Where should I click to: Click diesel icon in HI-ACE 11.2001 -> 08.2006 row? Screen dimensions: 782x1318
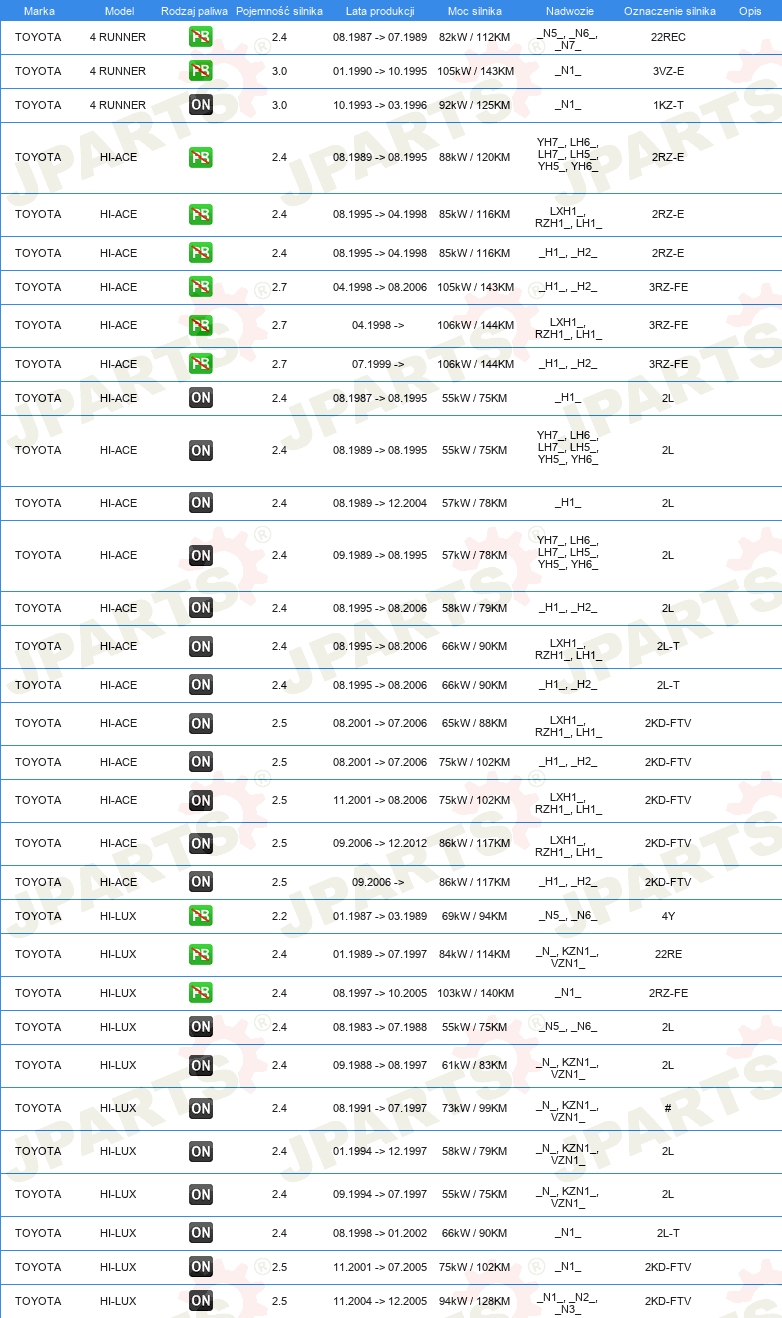201,800
